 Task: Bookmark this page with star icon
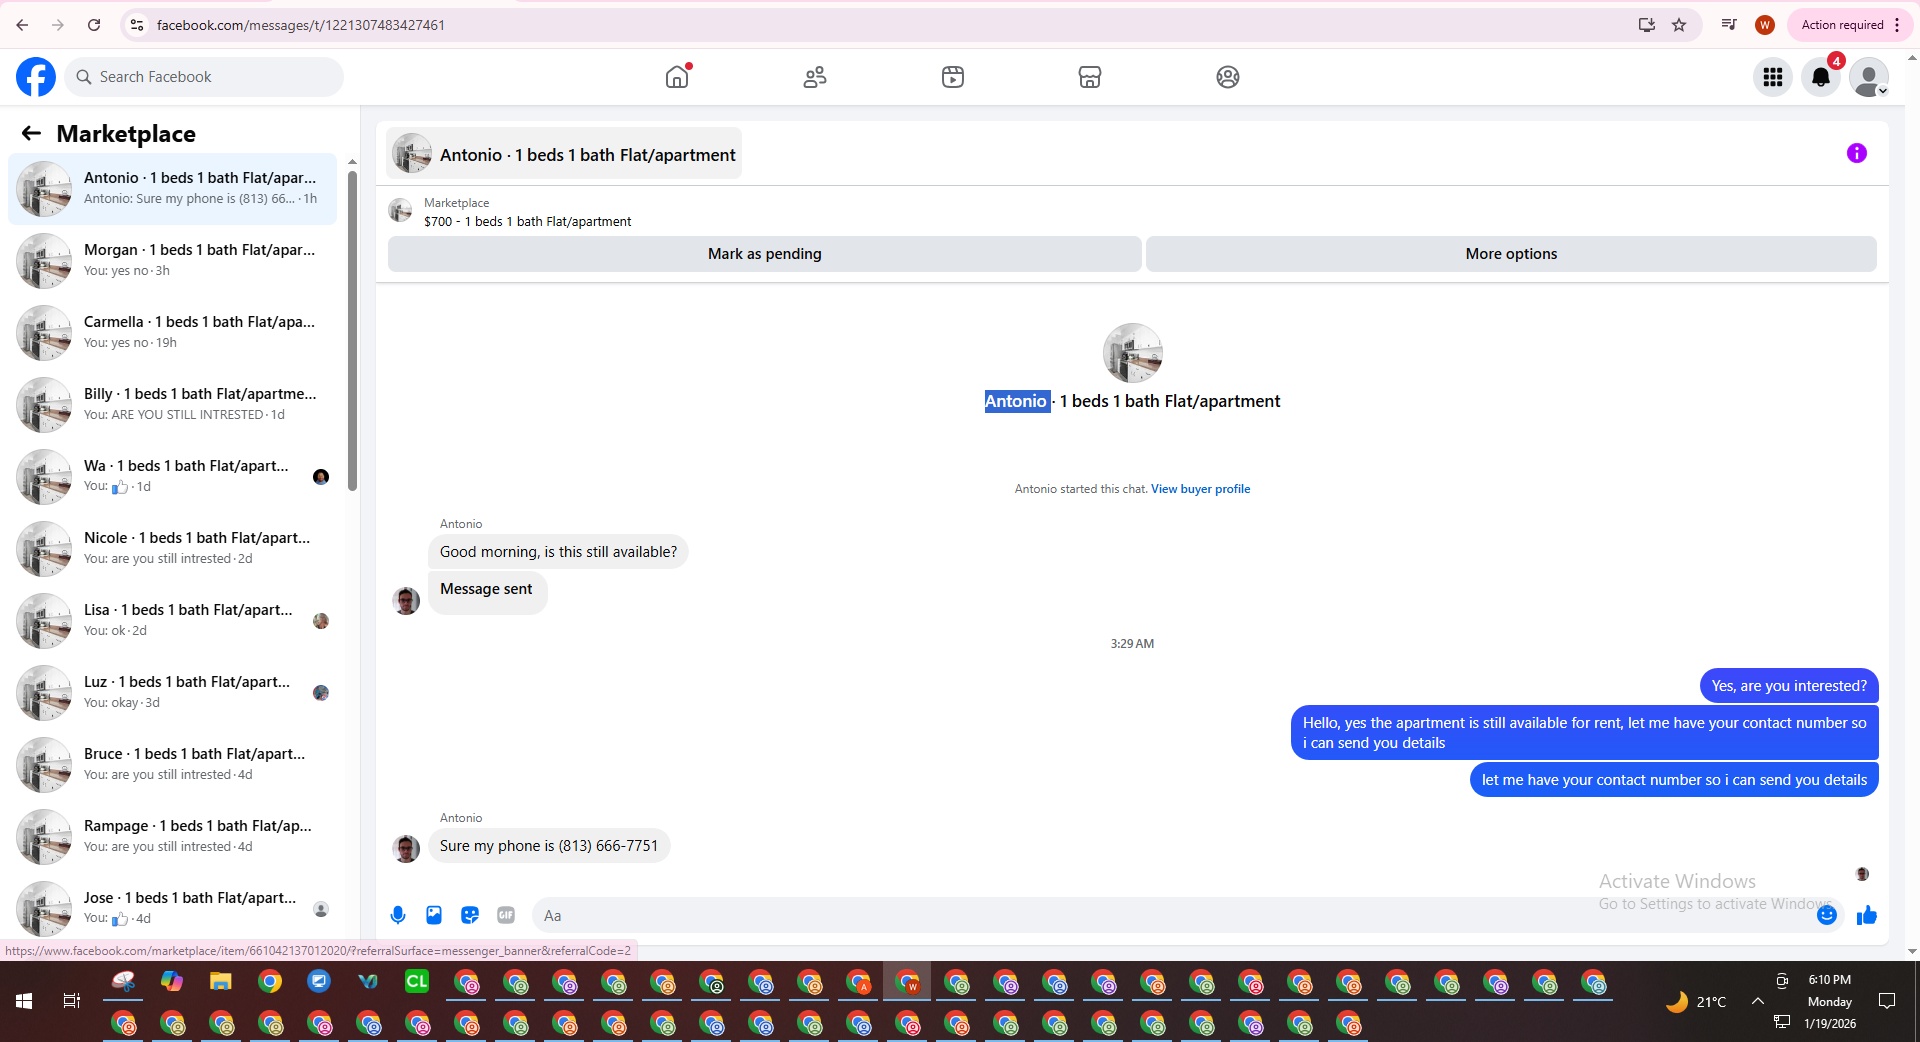(x=1679, y=25)
